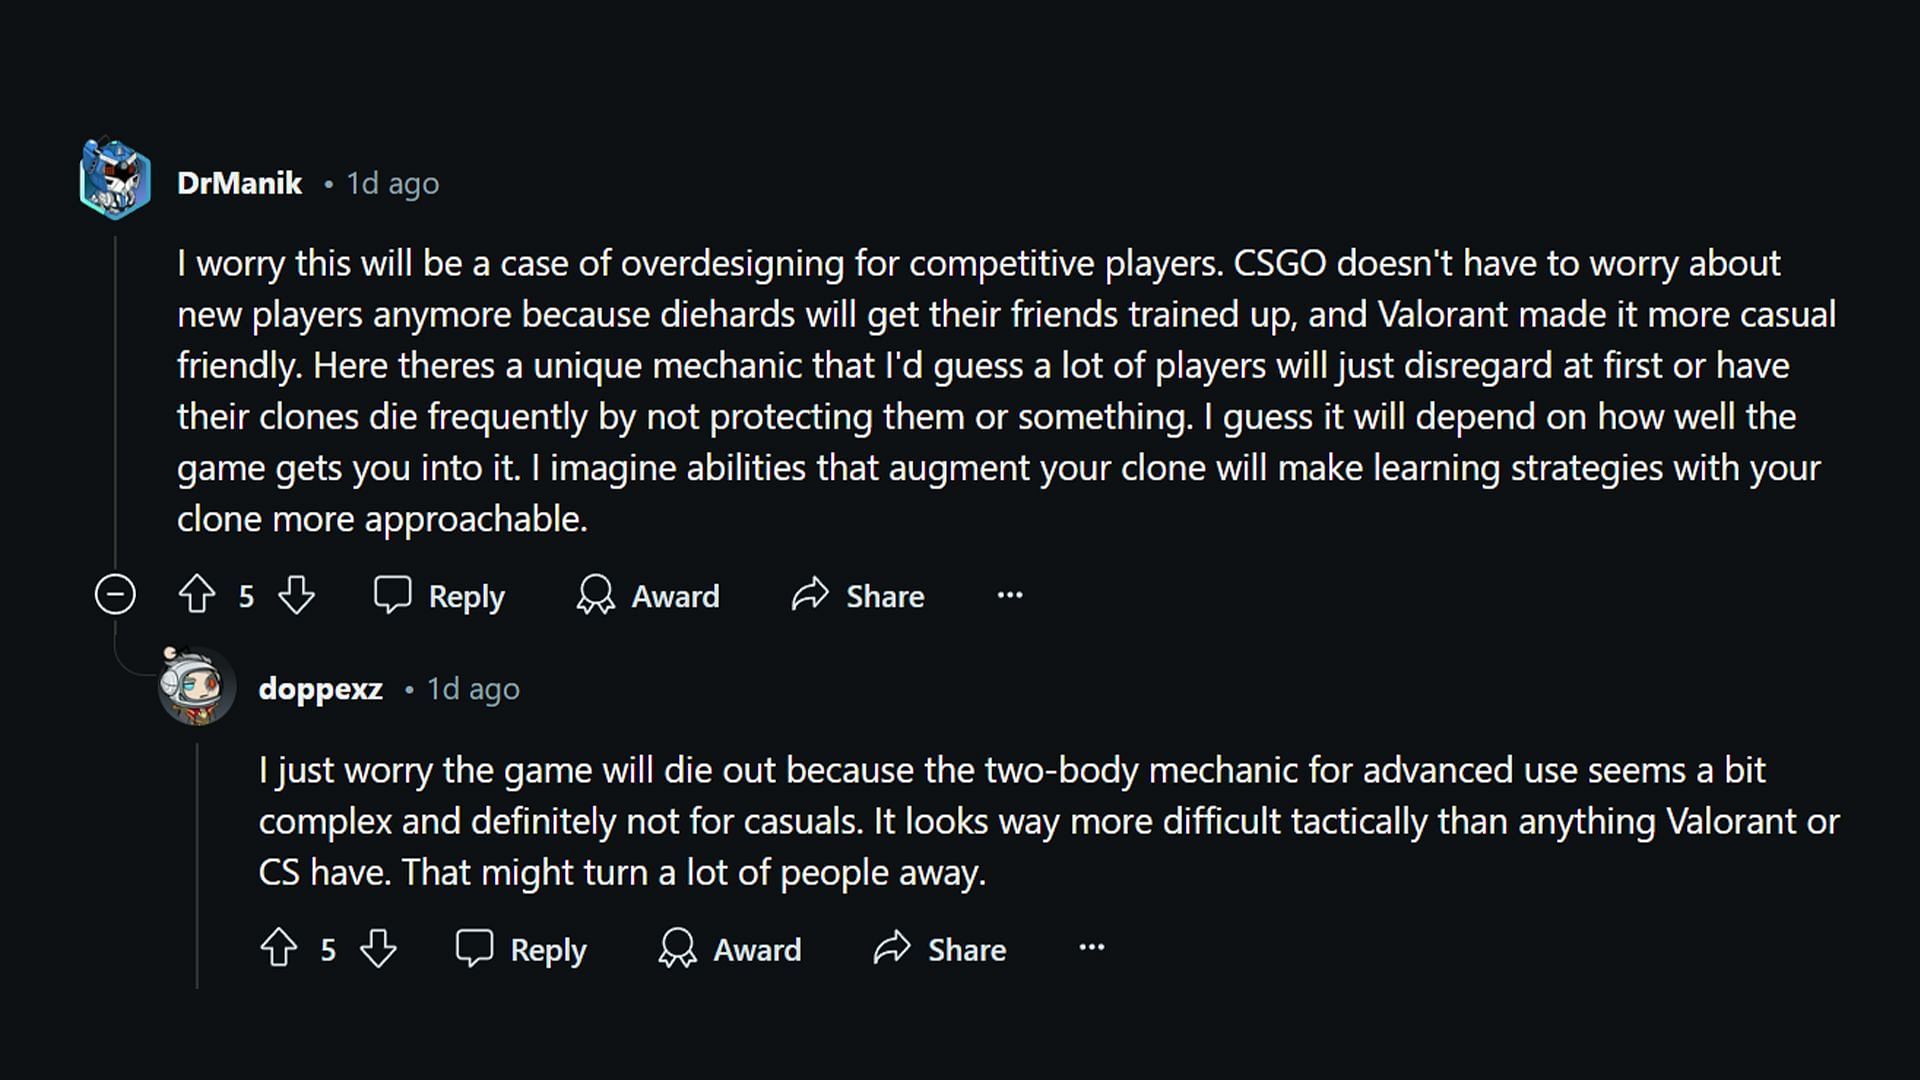The height and width of the screenshot is (1080, 1920).
Task: Expand the more options menu on DrManik's post
Action: pos(1010,593)
